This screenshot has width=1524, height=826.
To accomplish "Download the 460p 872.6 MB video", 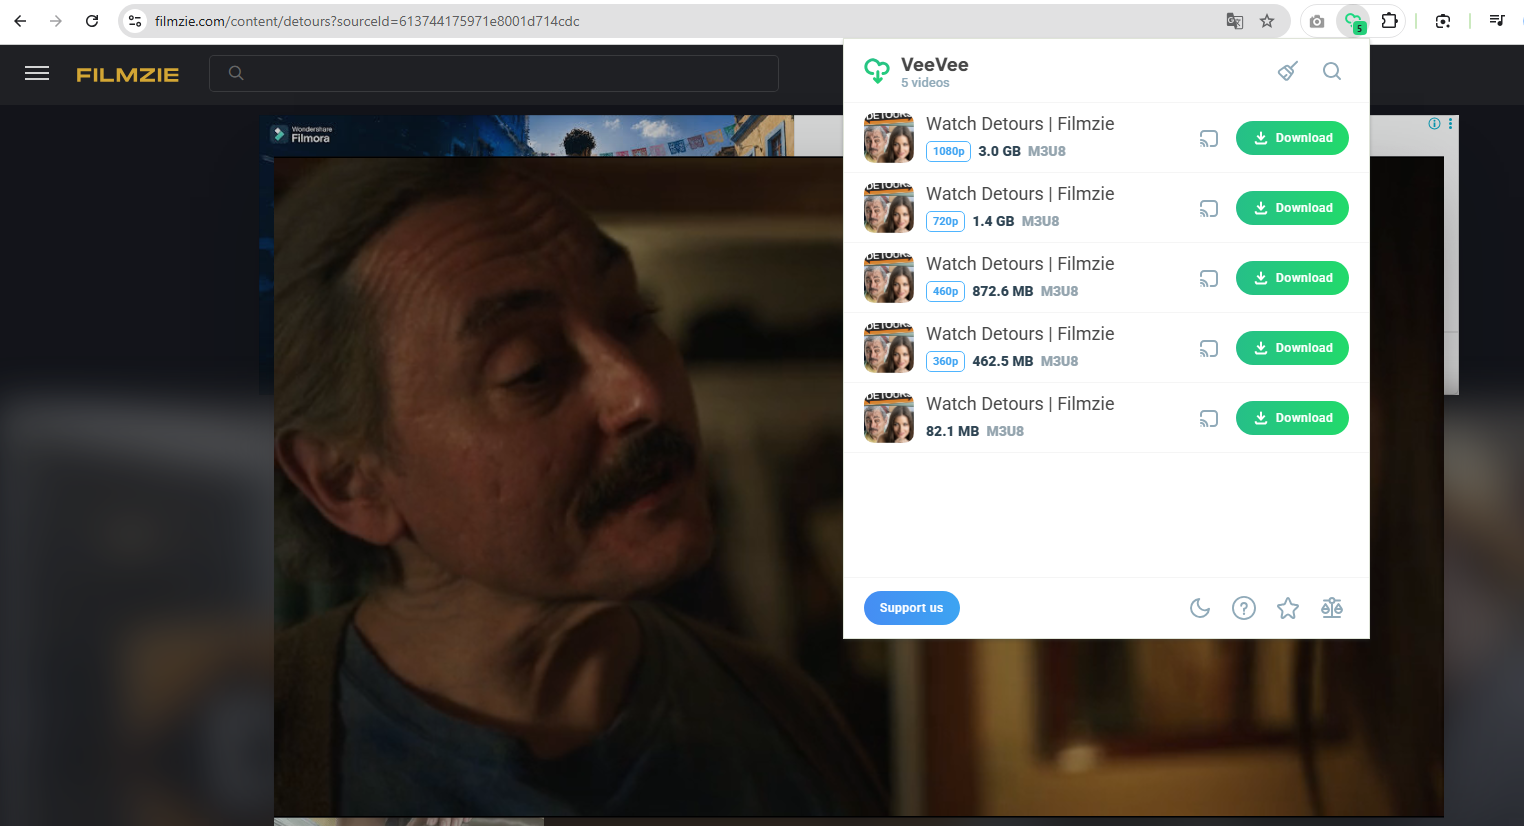I will 1292,278.
